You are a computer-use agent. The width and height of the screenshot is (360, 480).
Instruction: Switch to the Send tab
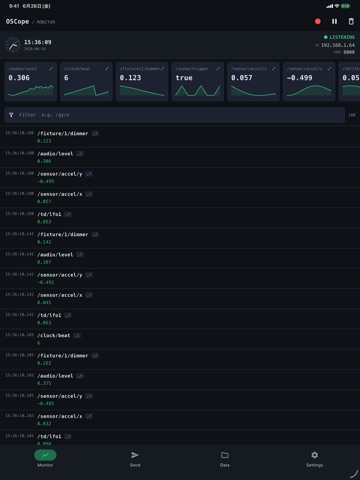(135, 458)
